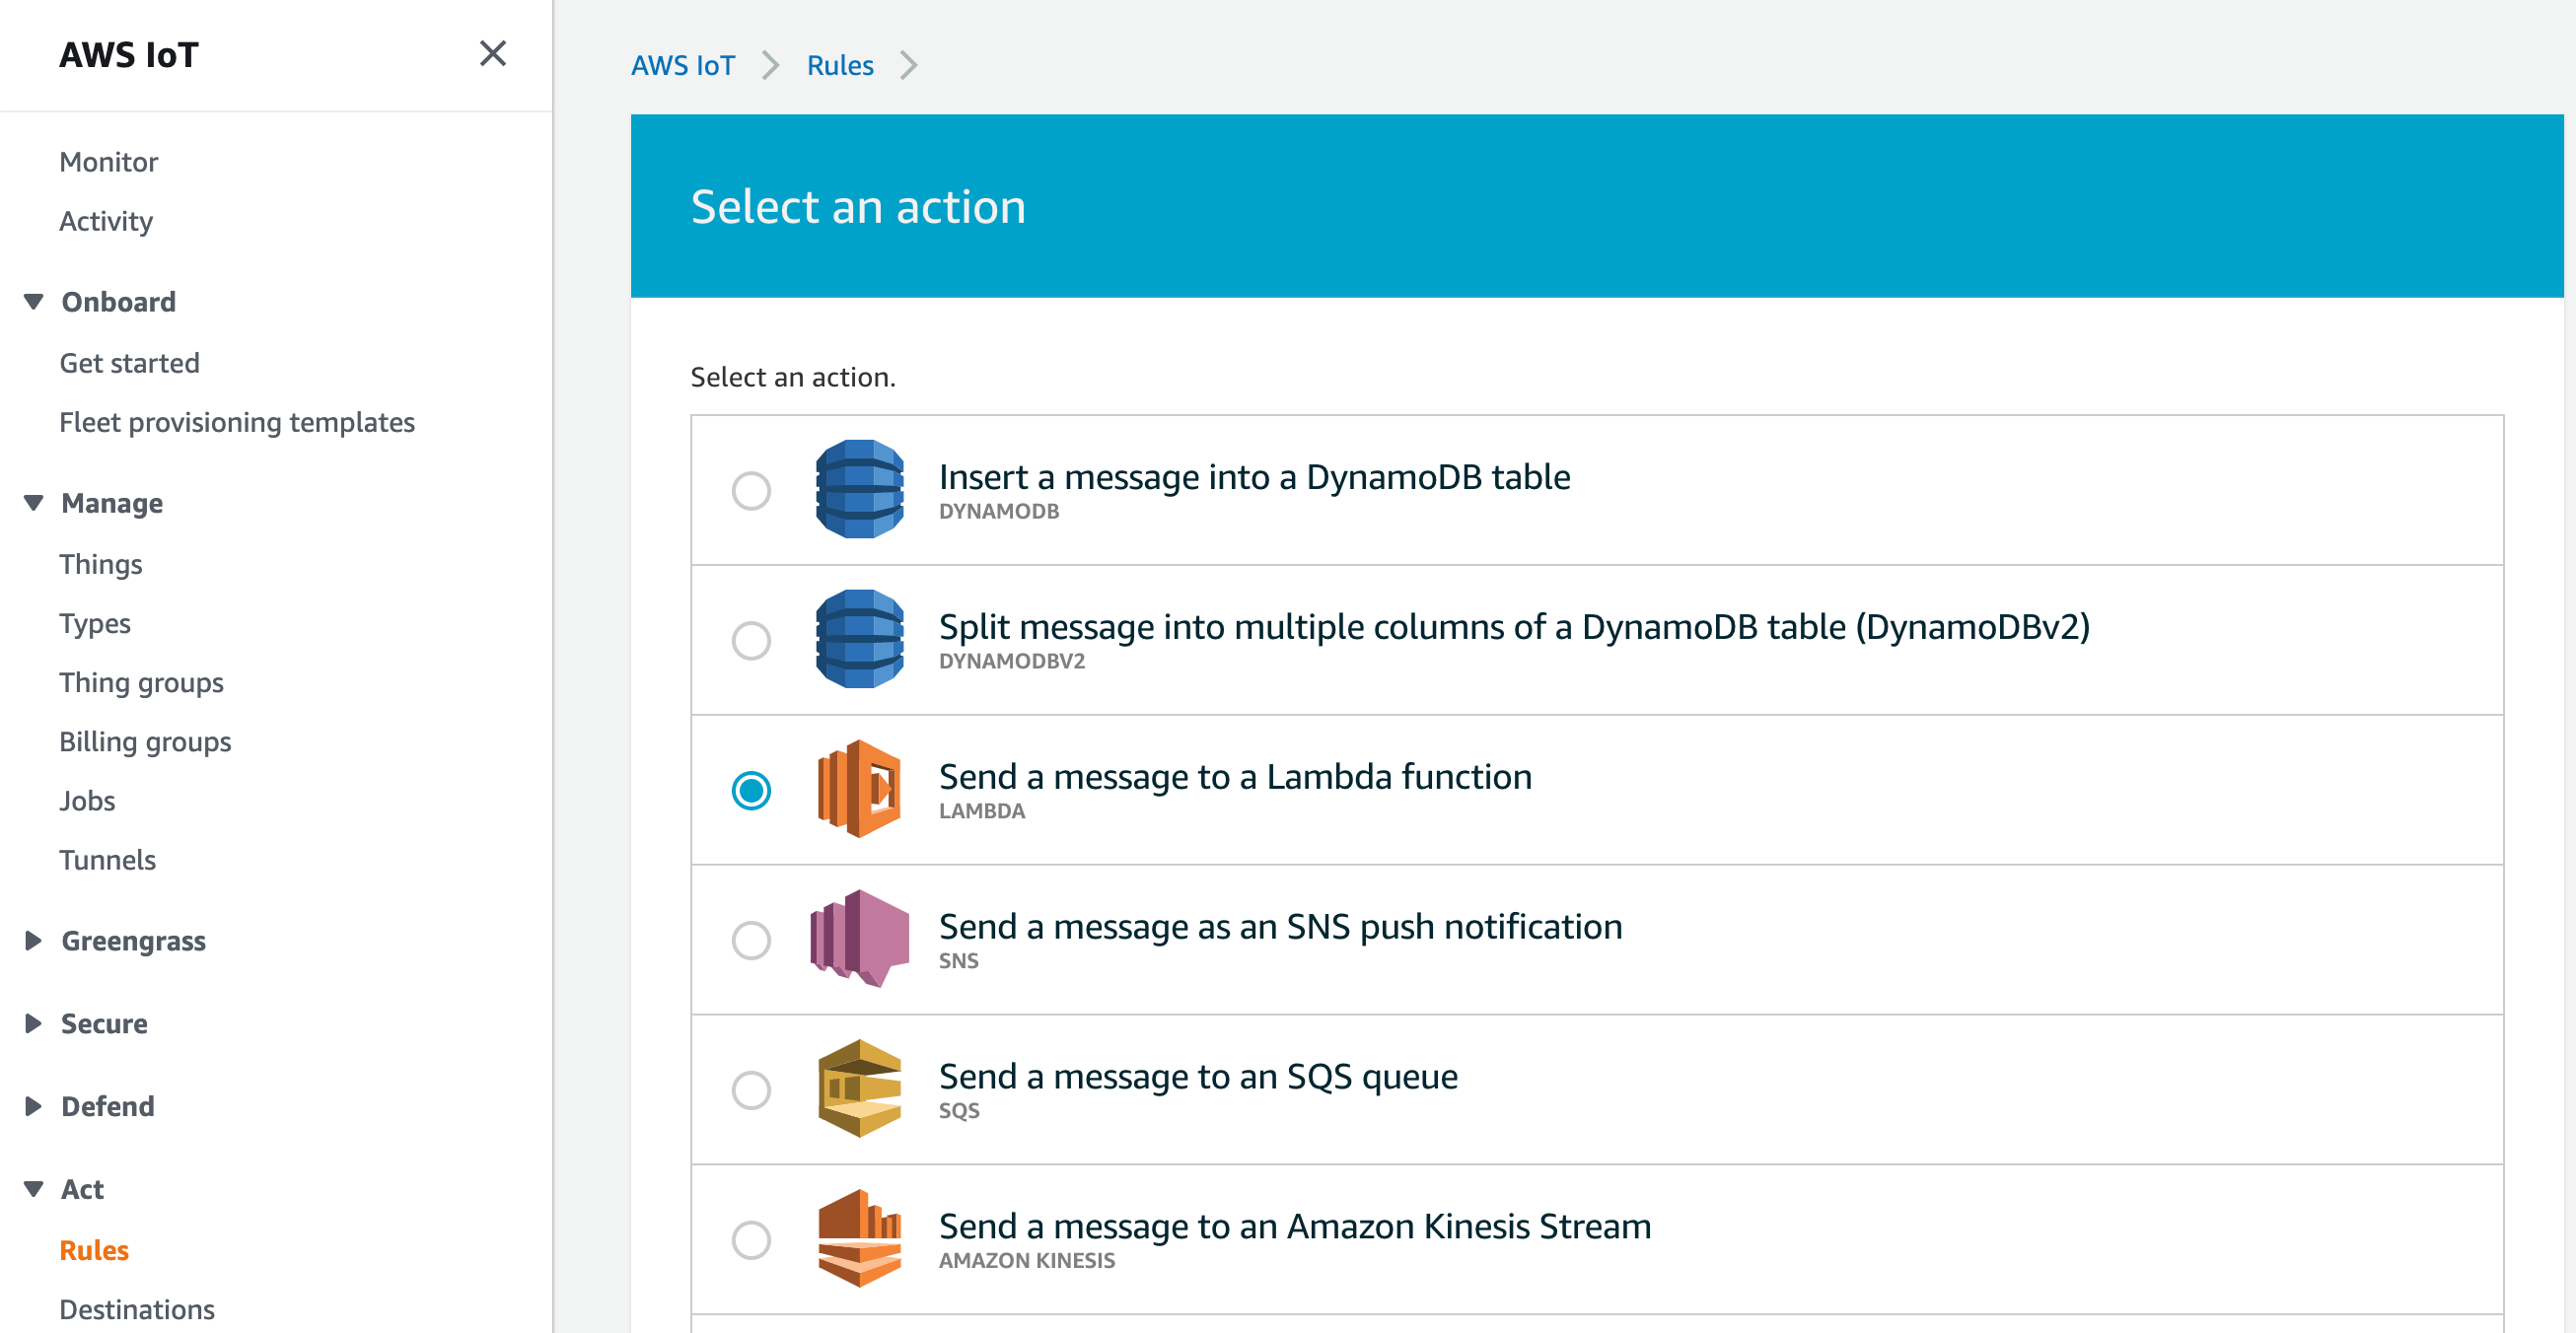2576x1333 pixels.
Task: Open Rules in the Act section
Action: coord(95,1250)
